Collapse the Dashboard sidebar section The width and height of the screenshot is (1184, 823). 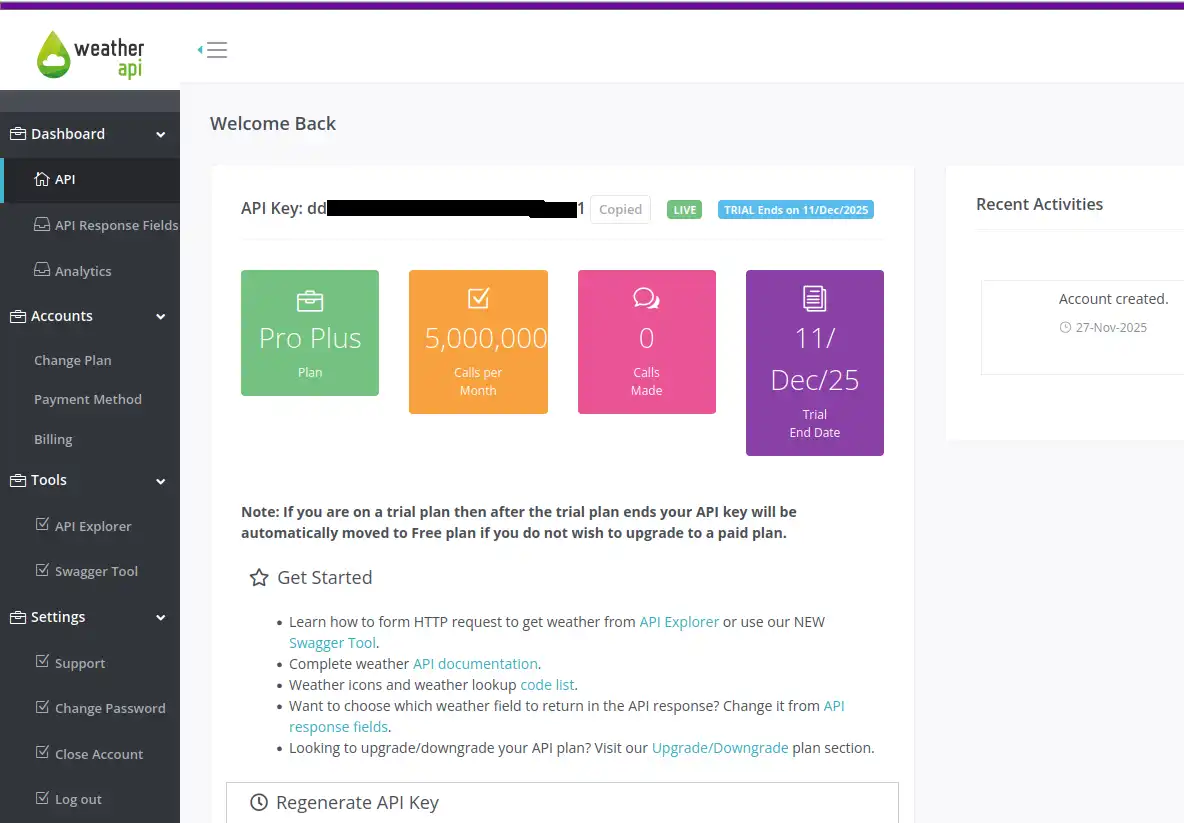161,135
